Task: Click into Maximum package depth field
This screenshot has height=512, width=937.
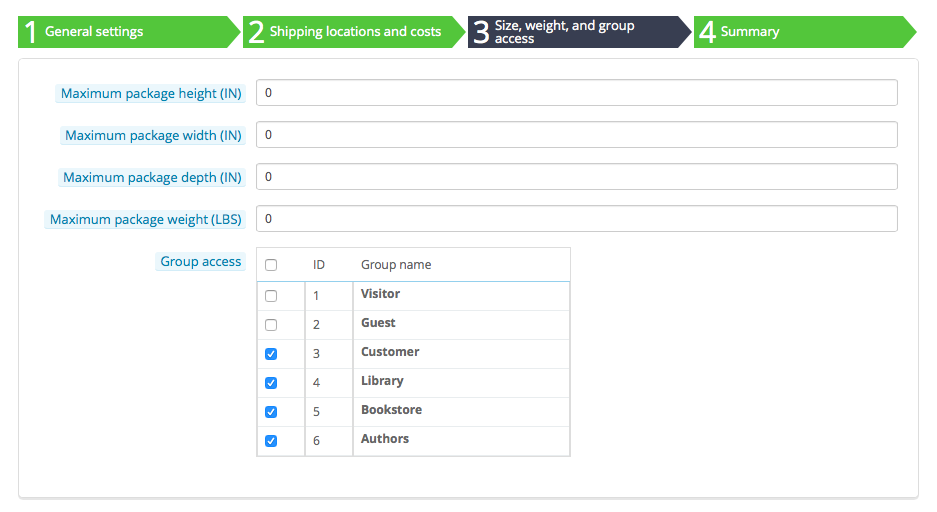Action: tap(576, 177)
